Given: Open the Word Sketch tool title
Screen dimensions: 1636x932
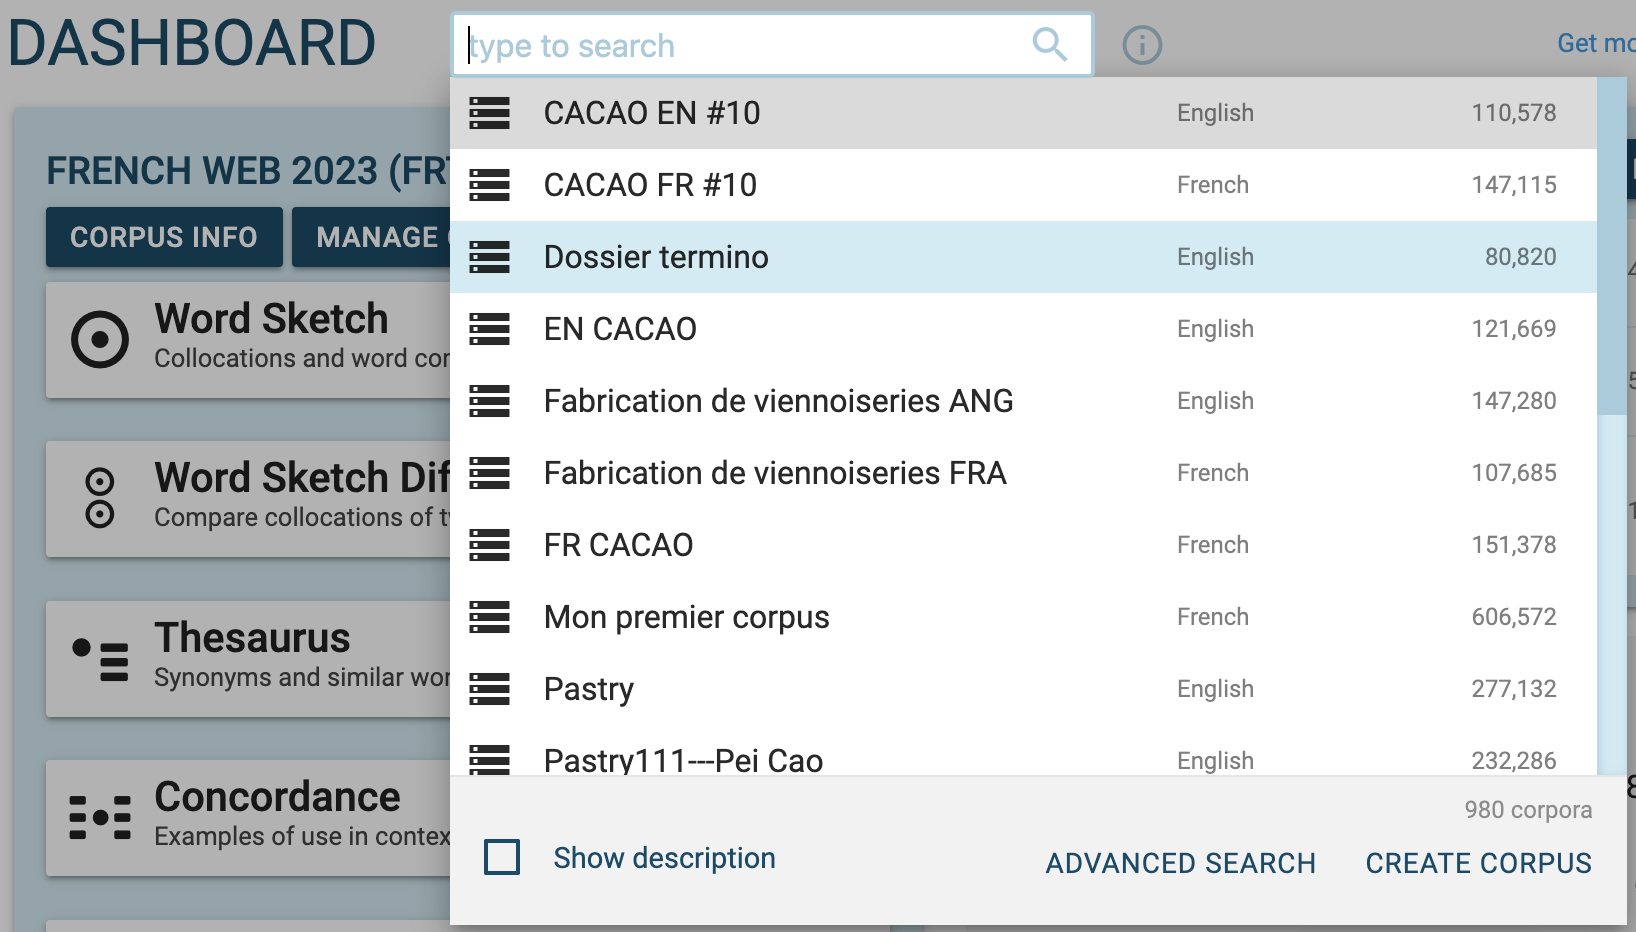Looking at the screenshot, I should (x=271, y=319).
